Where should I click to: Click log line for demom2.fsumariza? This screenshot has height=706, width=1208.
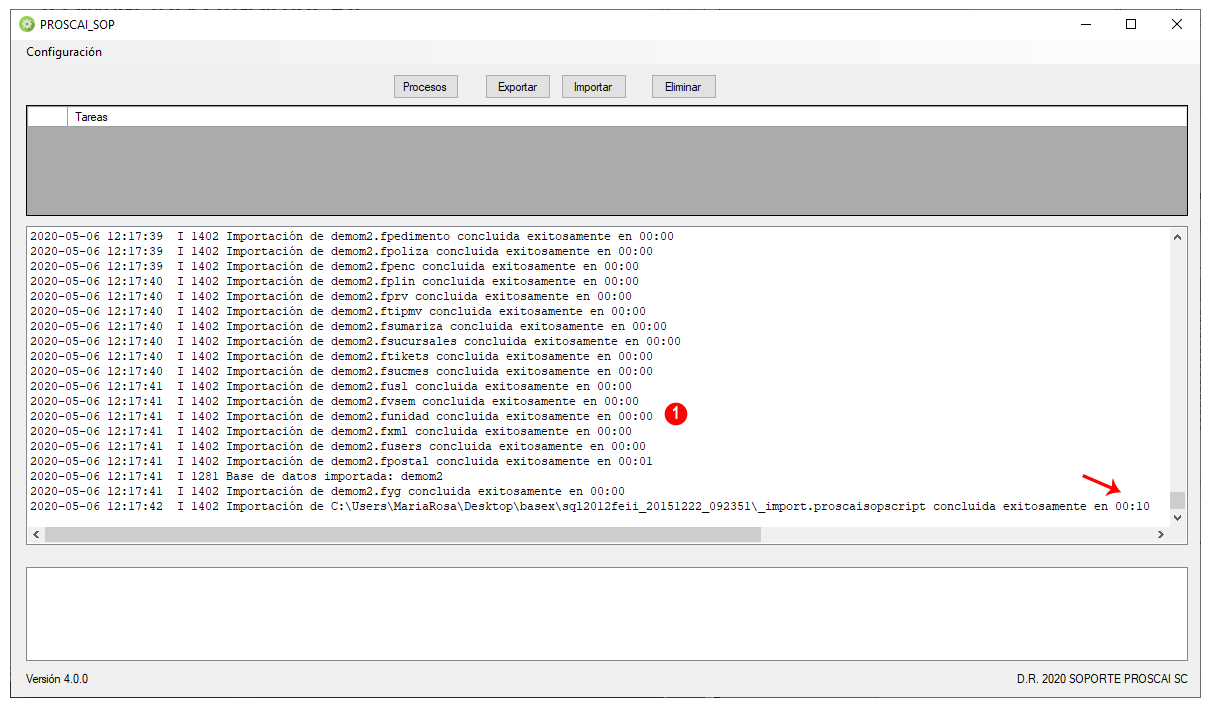coord(348,327)
